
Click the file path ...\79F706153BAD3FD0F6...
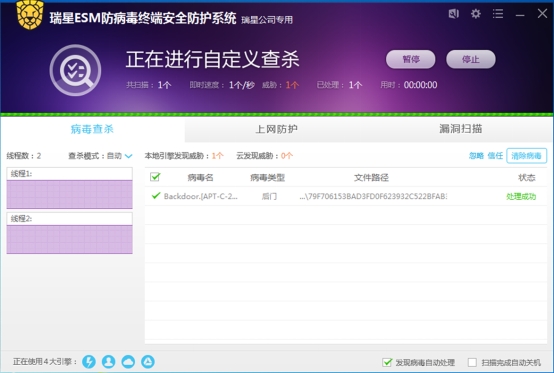(x=373, y=196)
